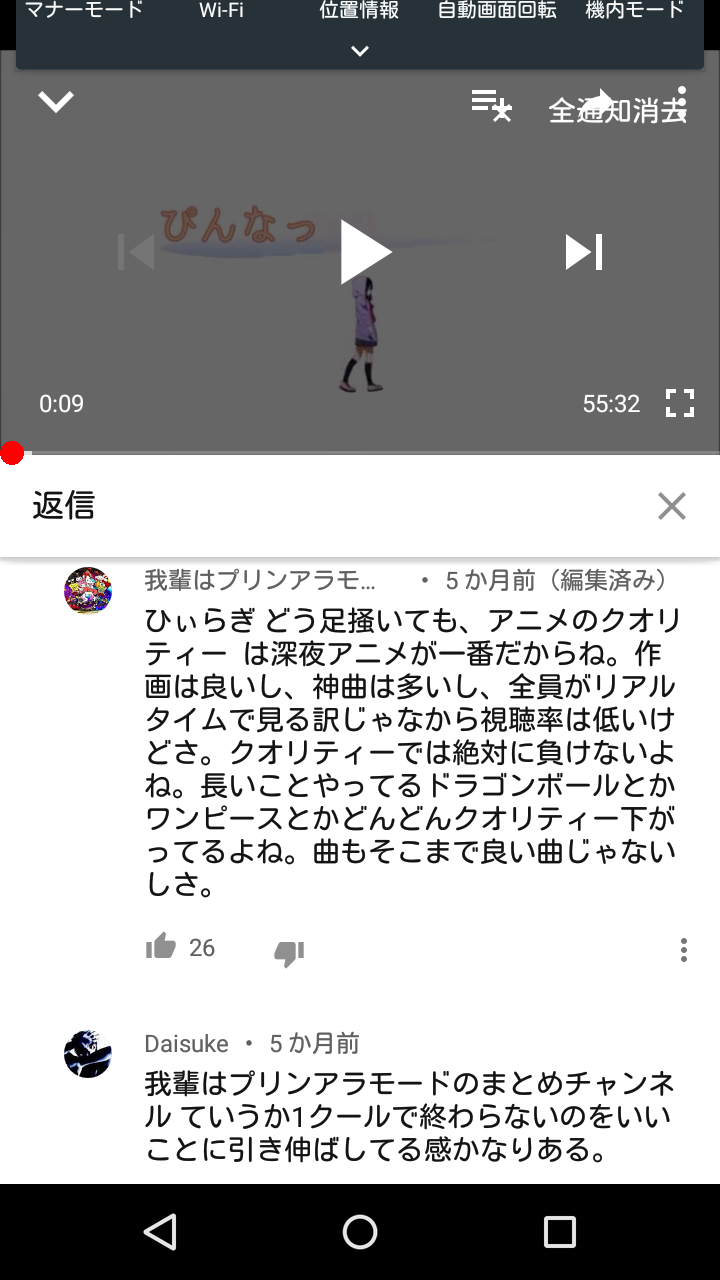Minimize player with the down chevron
Viewport: 720px width, 1280px height.
(56, 101)
